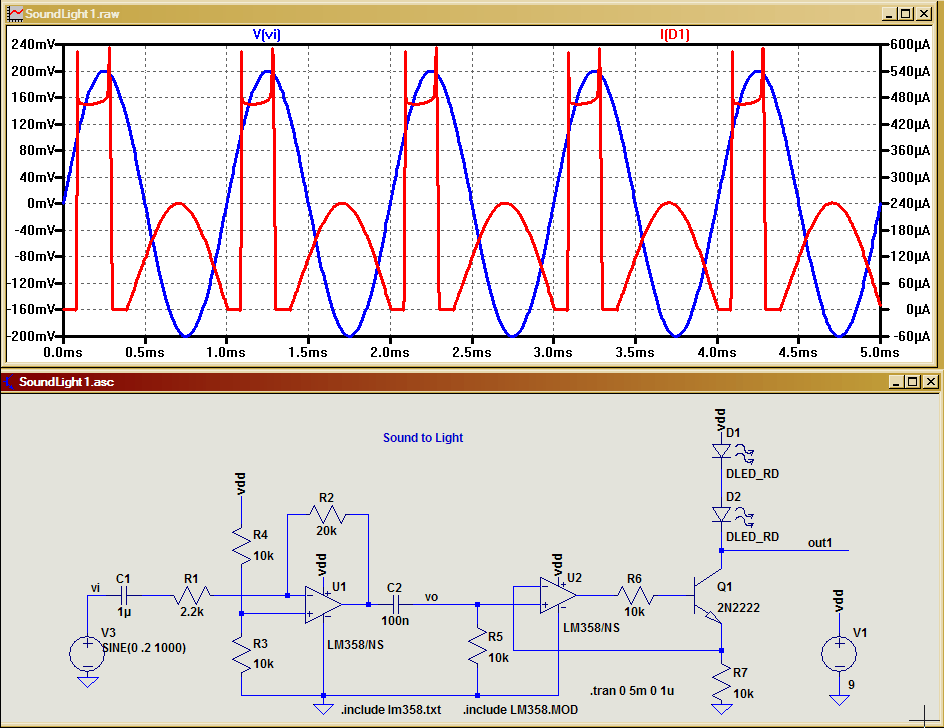This screenshot has height=728, width=944.
Task: Select the C1 capacitor symbol
Action: (124, 596)
